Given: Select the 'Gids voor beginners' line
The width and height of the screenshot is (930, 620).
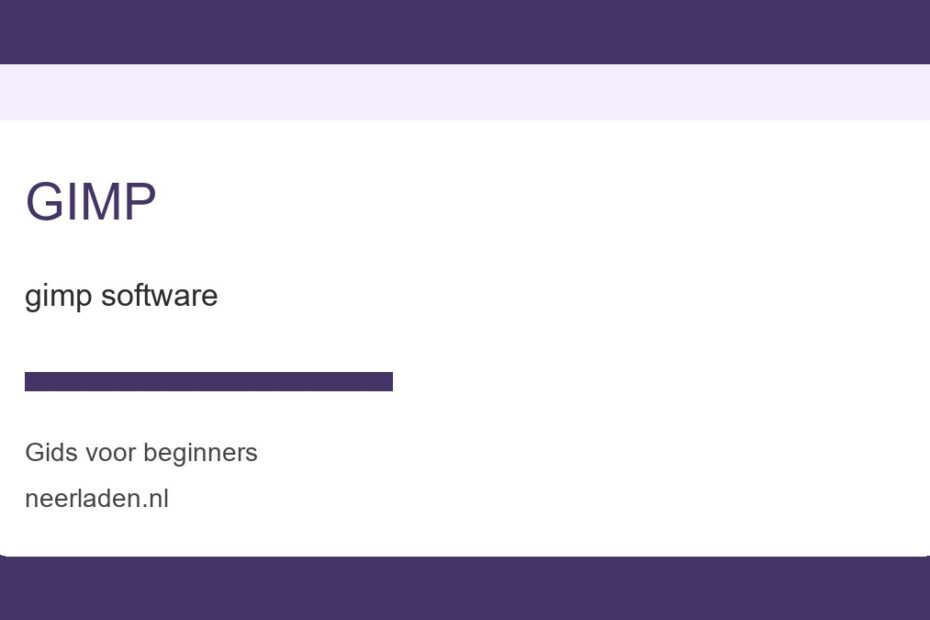Looking at the screenshot, I should point(141,453).
